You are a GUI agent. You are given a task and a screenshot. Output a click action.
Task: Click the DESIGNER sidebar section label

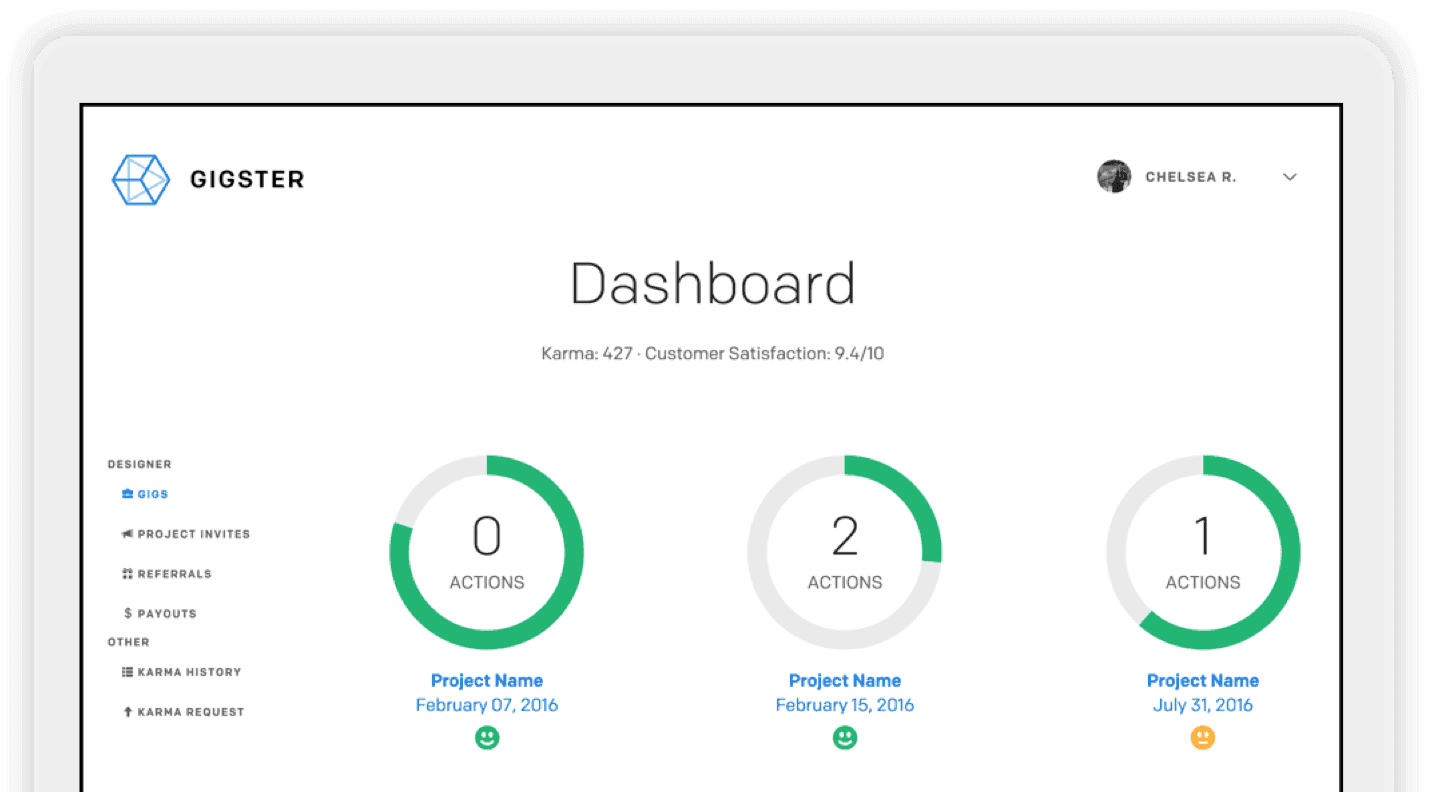(140, 464)
